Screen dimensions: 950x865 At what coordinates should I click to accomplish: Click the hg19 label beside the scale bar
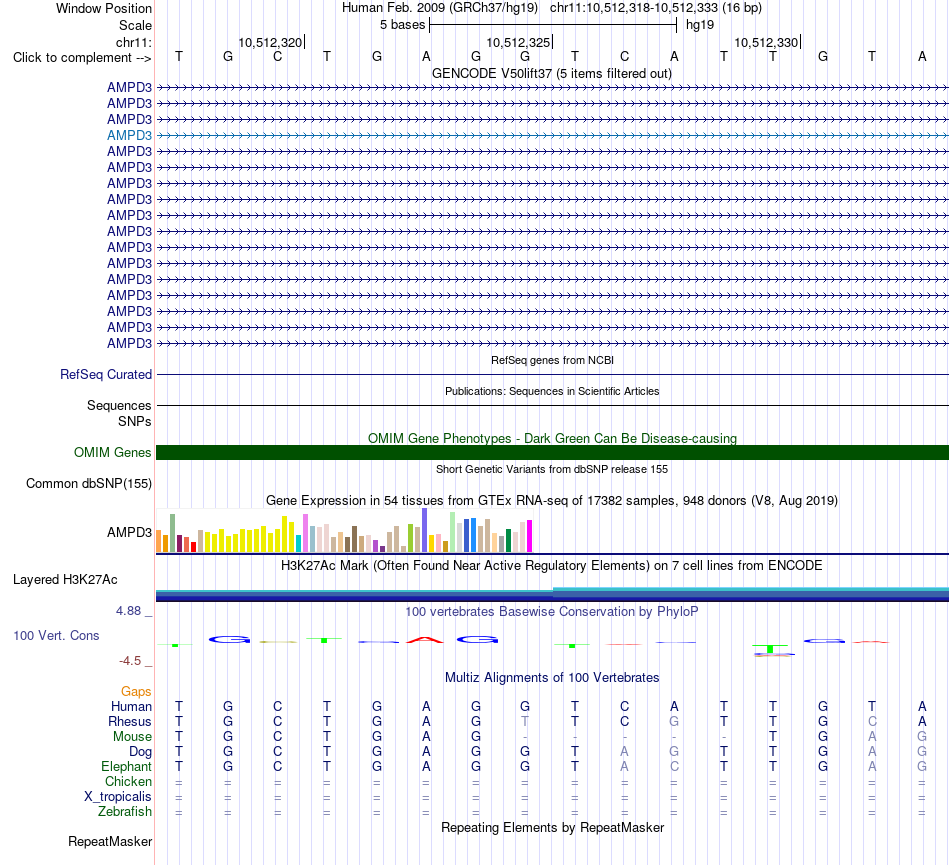pyautogui.click(x=700, y=25)
